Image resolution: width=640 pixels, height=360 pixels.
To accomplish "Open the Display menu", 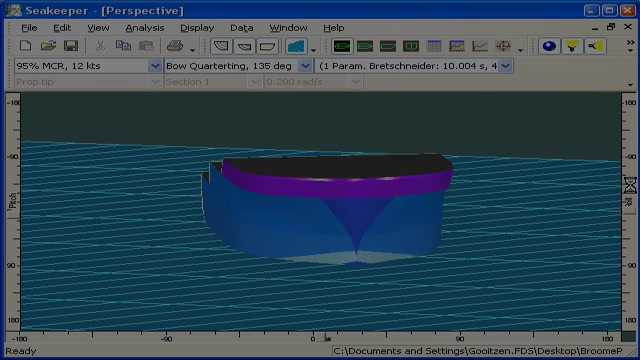I will [197, 28].
